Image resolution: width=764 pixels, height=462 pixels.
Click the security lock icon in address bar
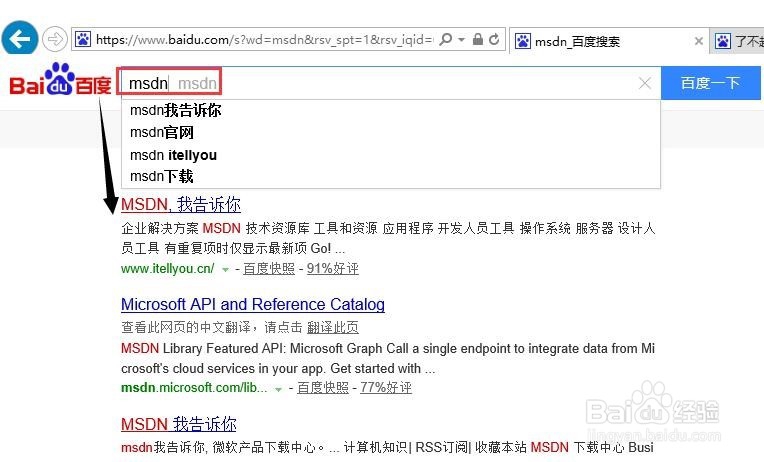tap(478, 39)
